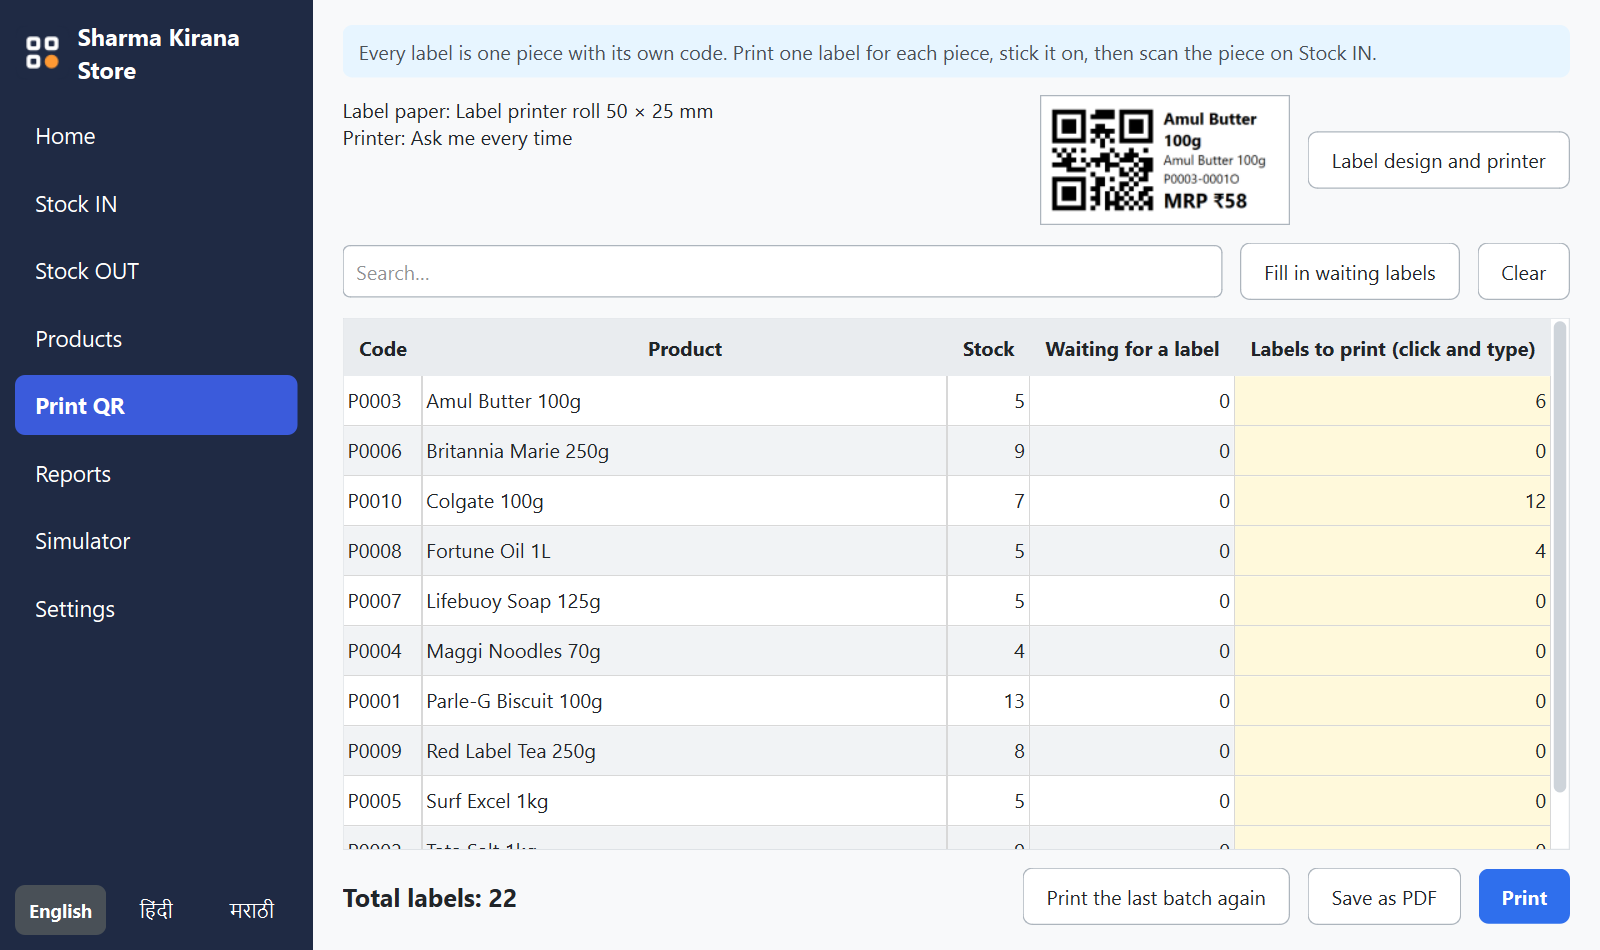This screenshot has height=950, width=1600.
Task: Click the Waiting for a label header
Action: [1132, 349]
